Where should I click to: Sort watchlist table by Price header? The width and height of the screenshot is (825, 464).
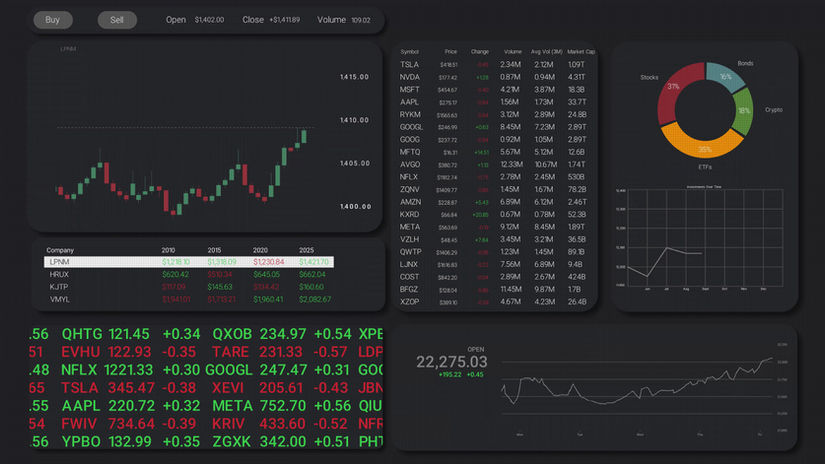(x=451, y=52)
